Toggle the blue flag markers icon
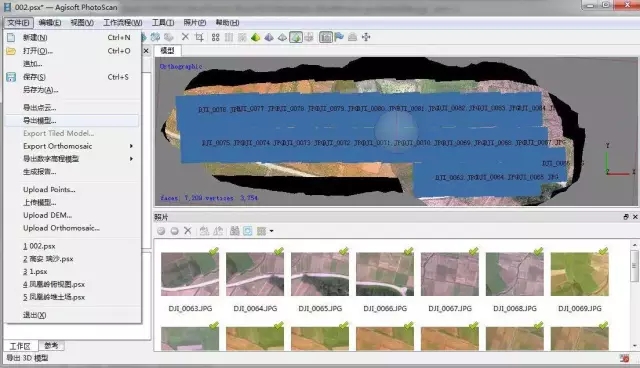Image resolution: width=640 pixels, height=368 pixels. coord(339,37)
